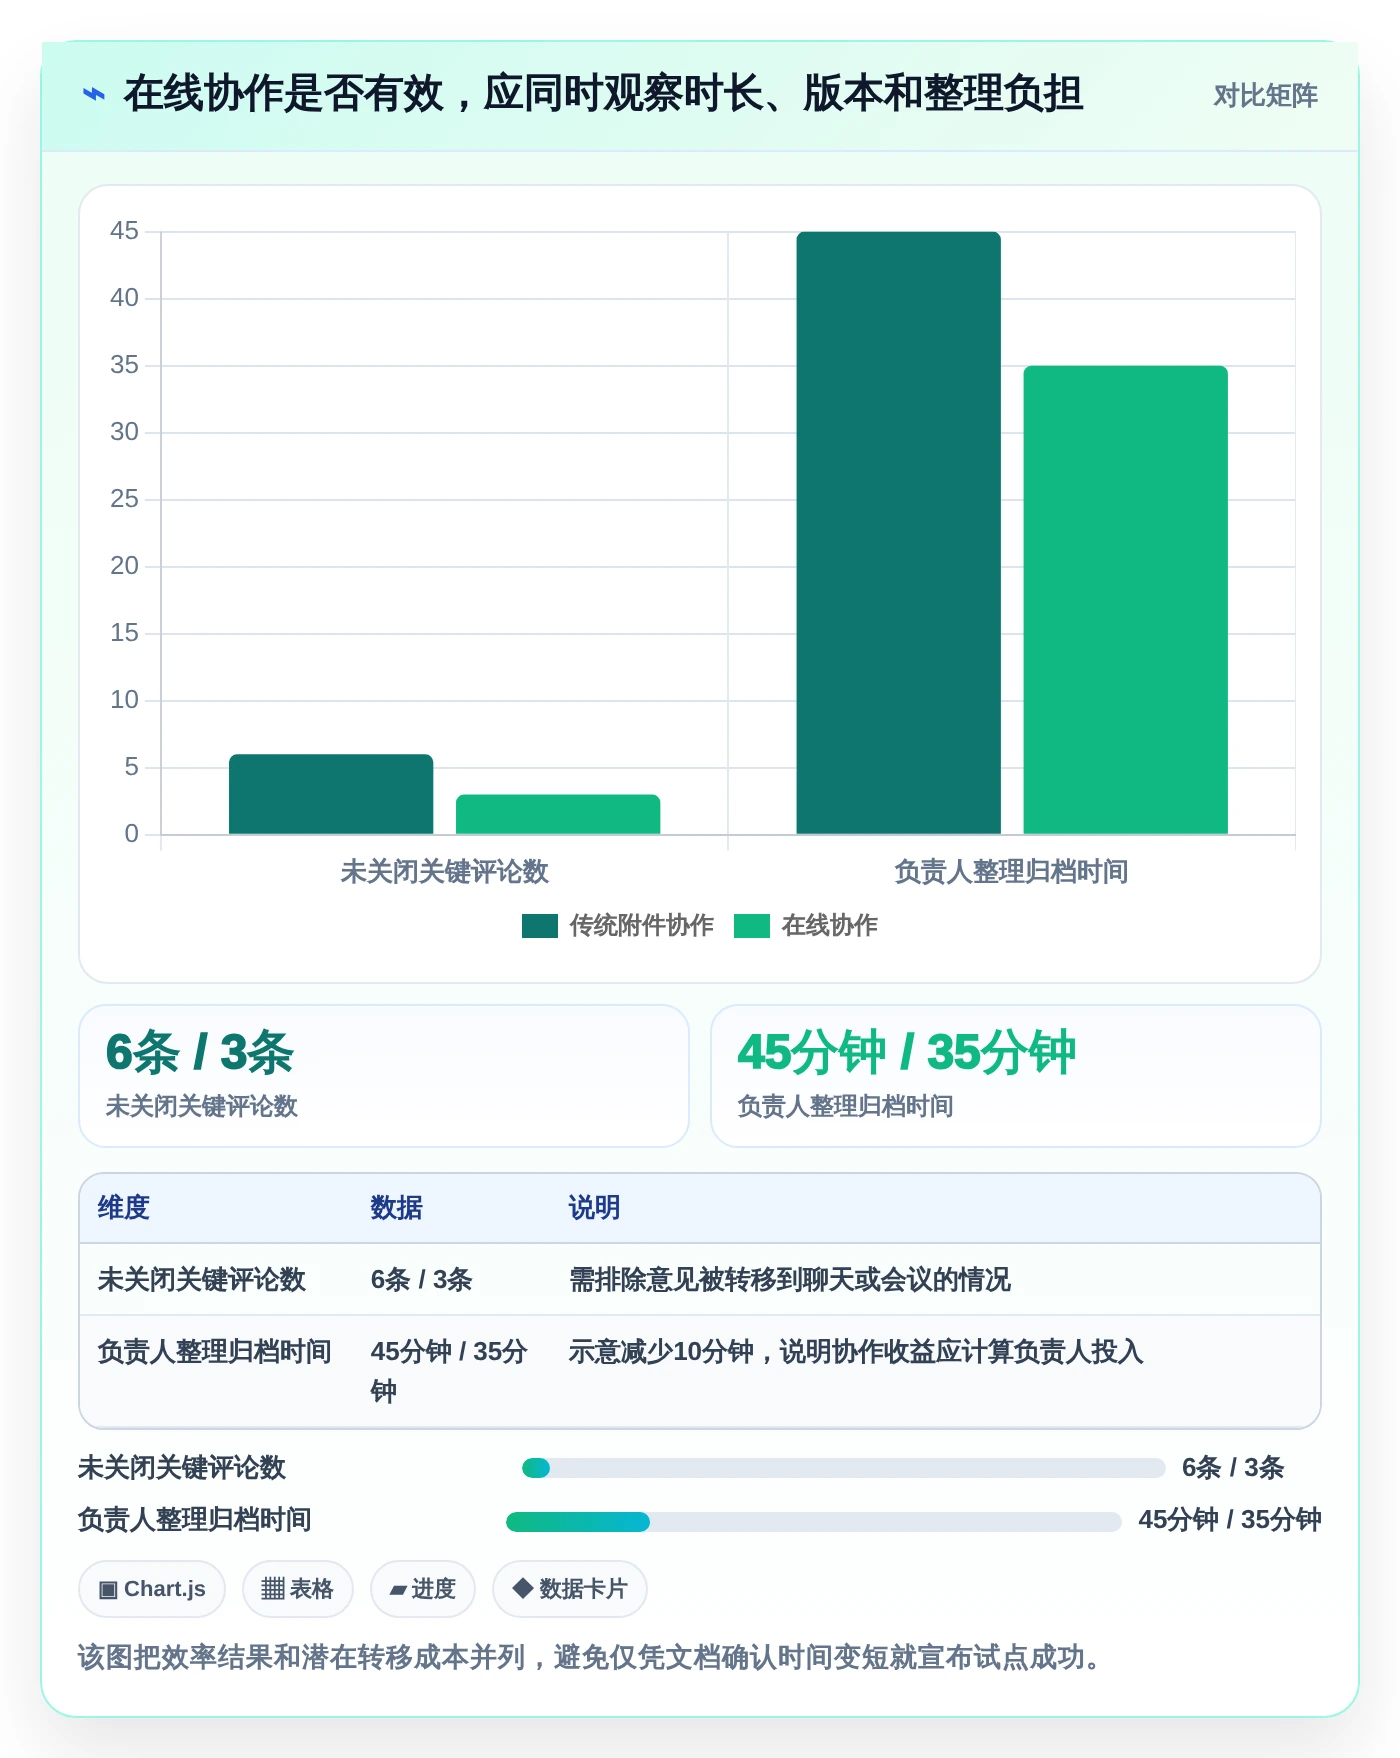Click the y-axis label 45
Screen dimensions: 1400x1758
124,231
